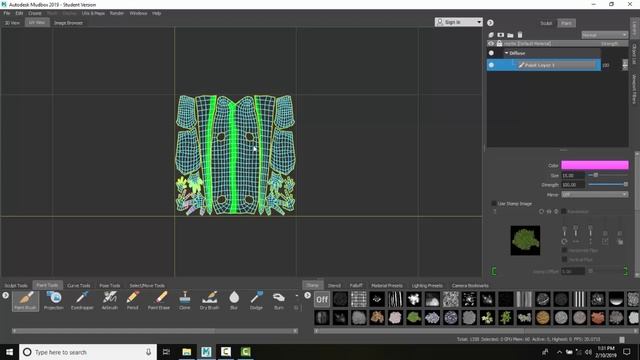The image size is (640, 360).
Task: Open the Edit menu
Action: pyautogui.click(x=19, y=13)
